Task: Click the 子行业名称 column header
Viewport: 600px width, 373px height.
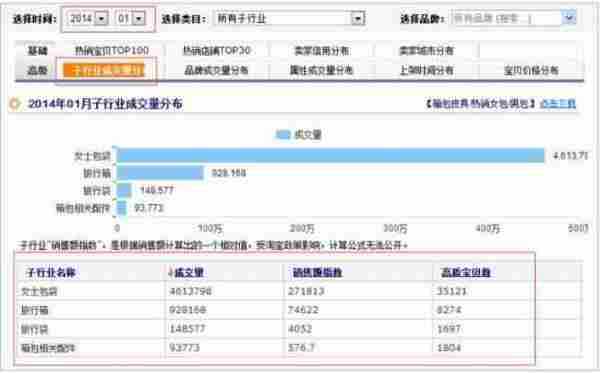Action: tap(51, 272)
